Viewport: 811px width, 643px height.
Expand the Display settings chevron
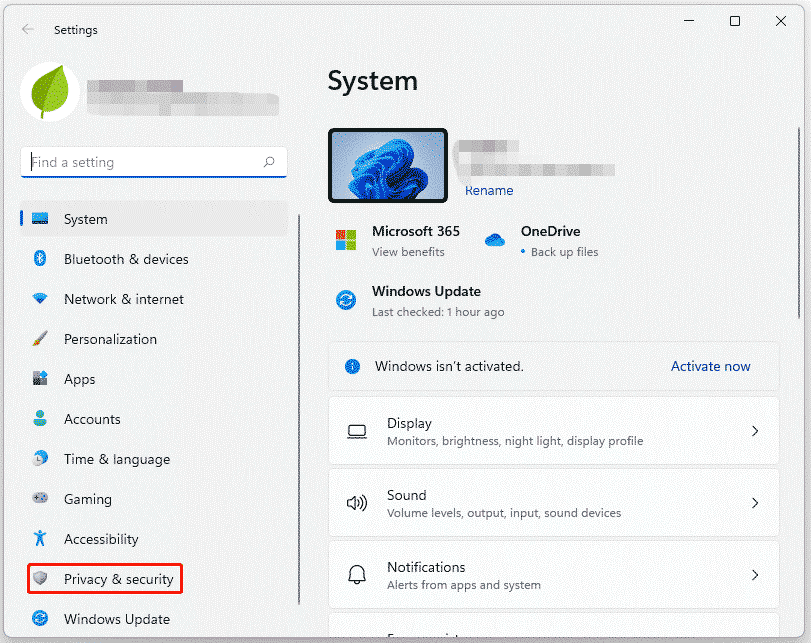(755, 431)
